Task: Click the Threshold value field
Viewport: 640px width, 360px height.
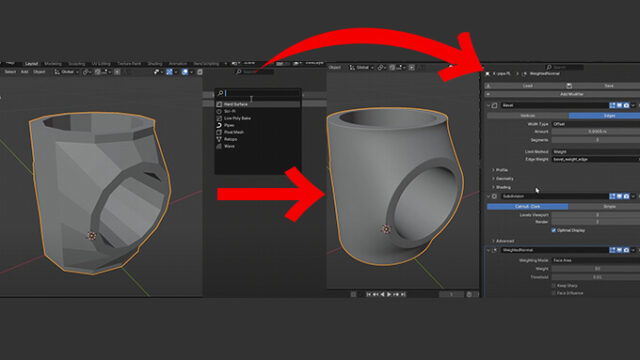Action: pos(596,277)
